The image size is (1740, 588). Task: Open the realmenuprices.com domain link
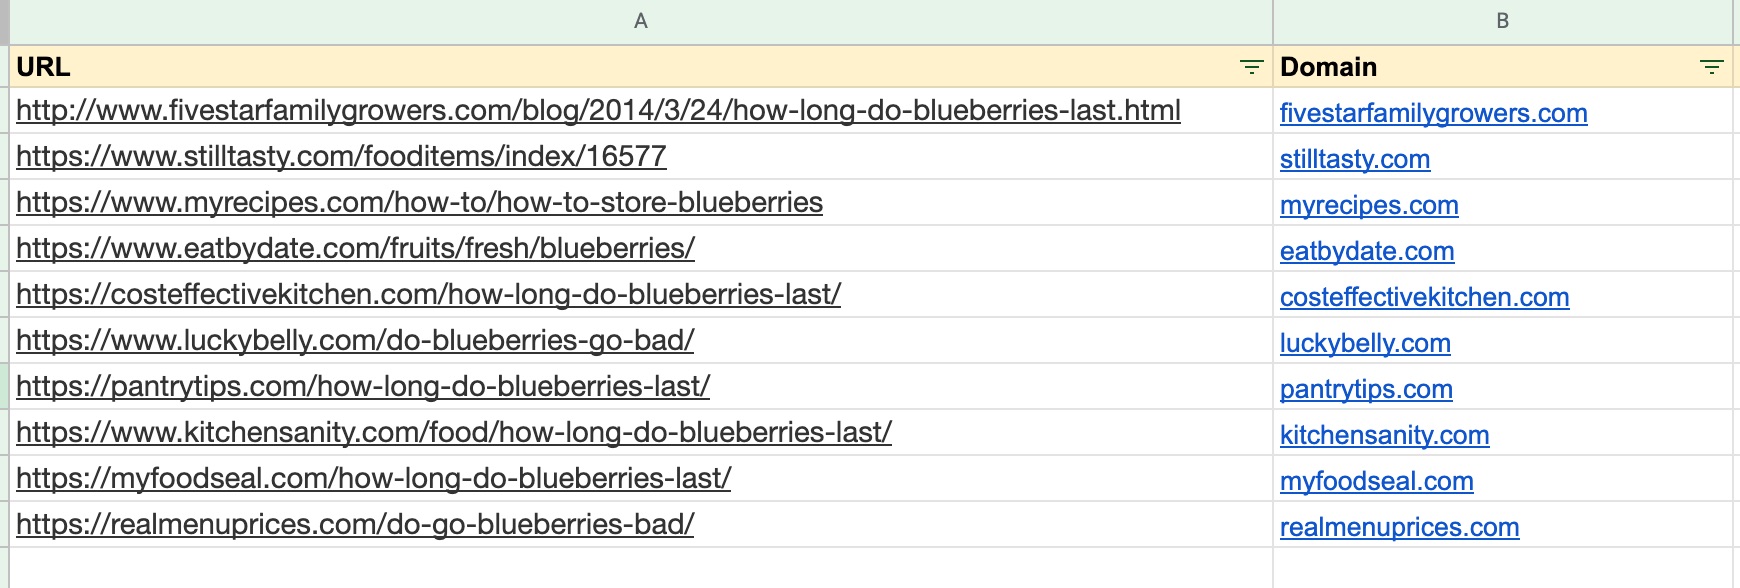tap(1399, 527)
